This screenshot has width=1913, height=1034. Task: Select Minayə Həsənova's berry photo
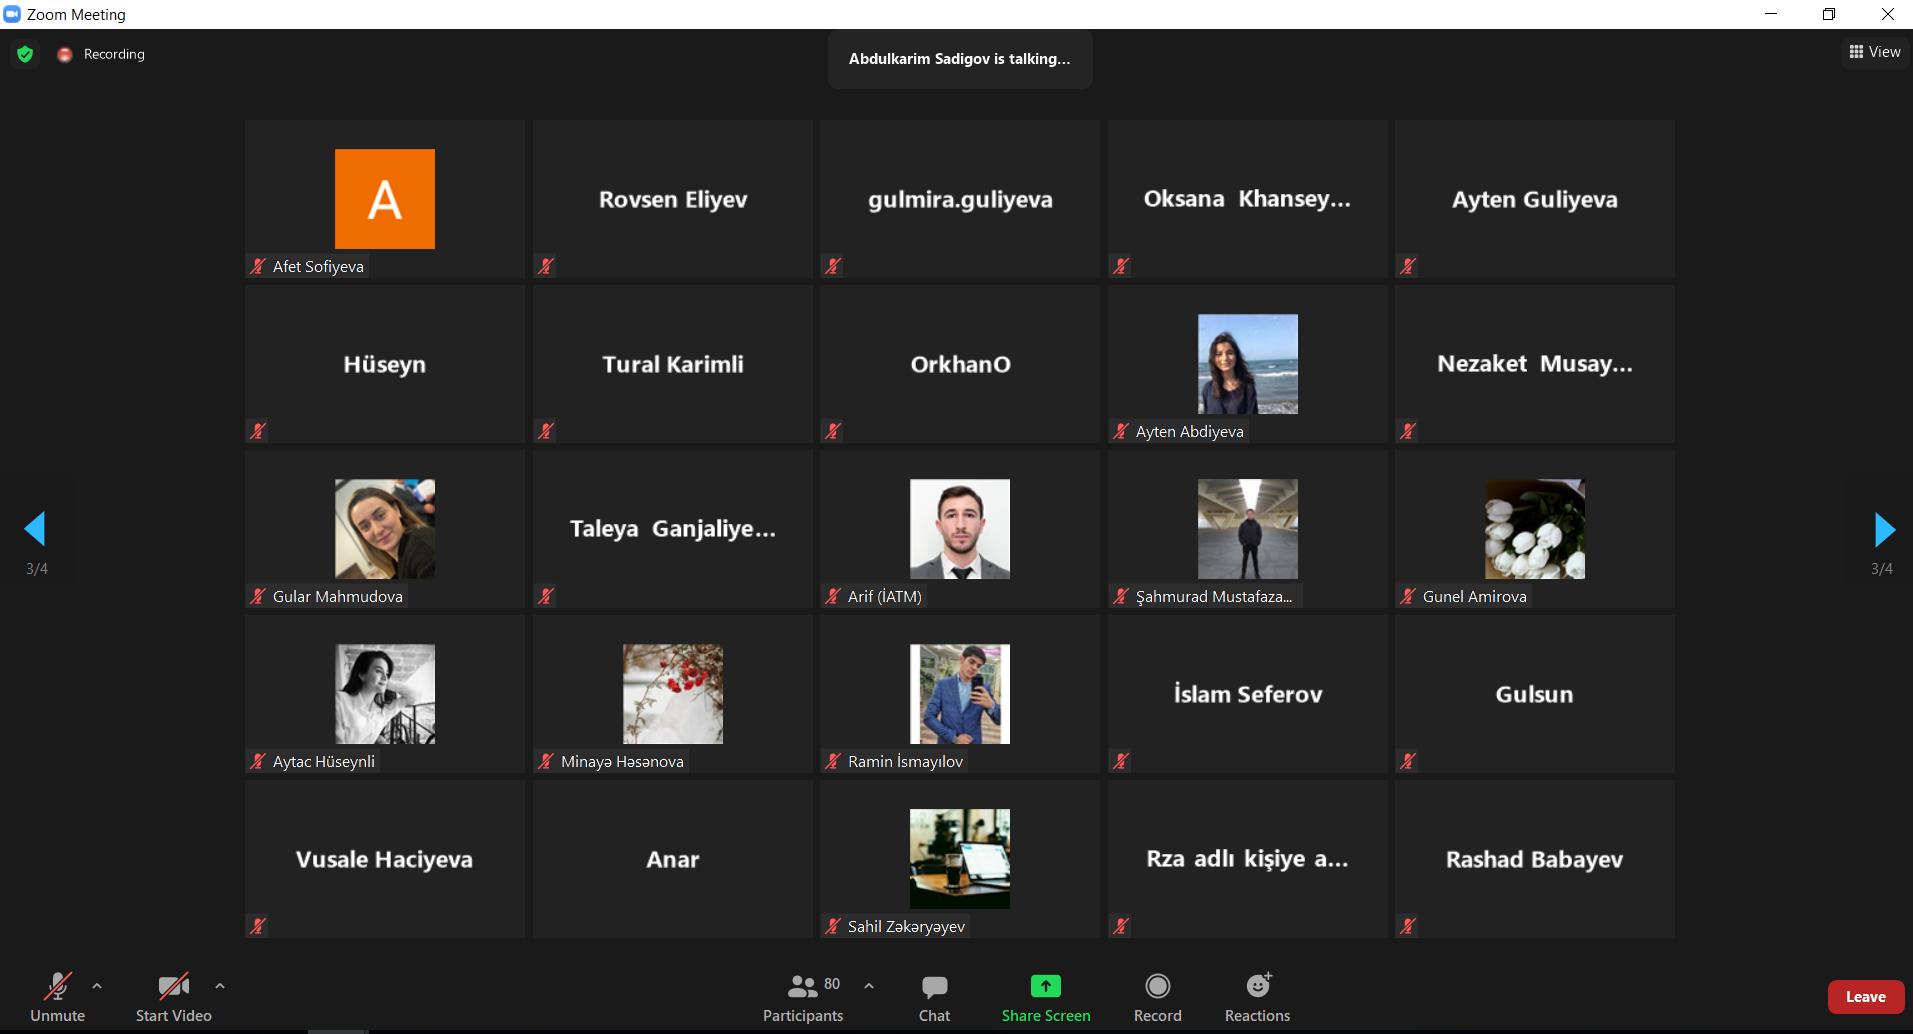click(673, 694)
